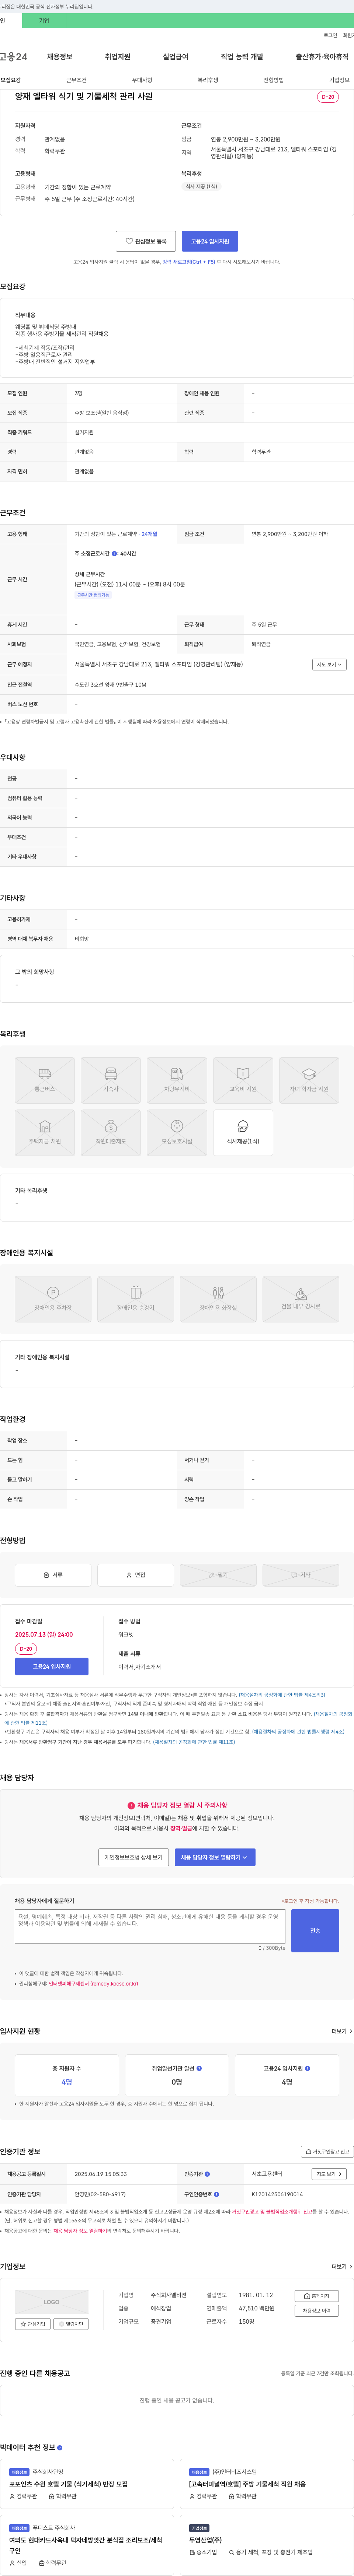Viewport: 354px width, 2576px height.
Task: Click the top 고용24 입사지원 button
Action: pos(210,241)
